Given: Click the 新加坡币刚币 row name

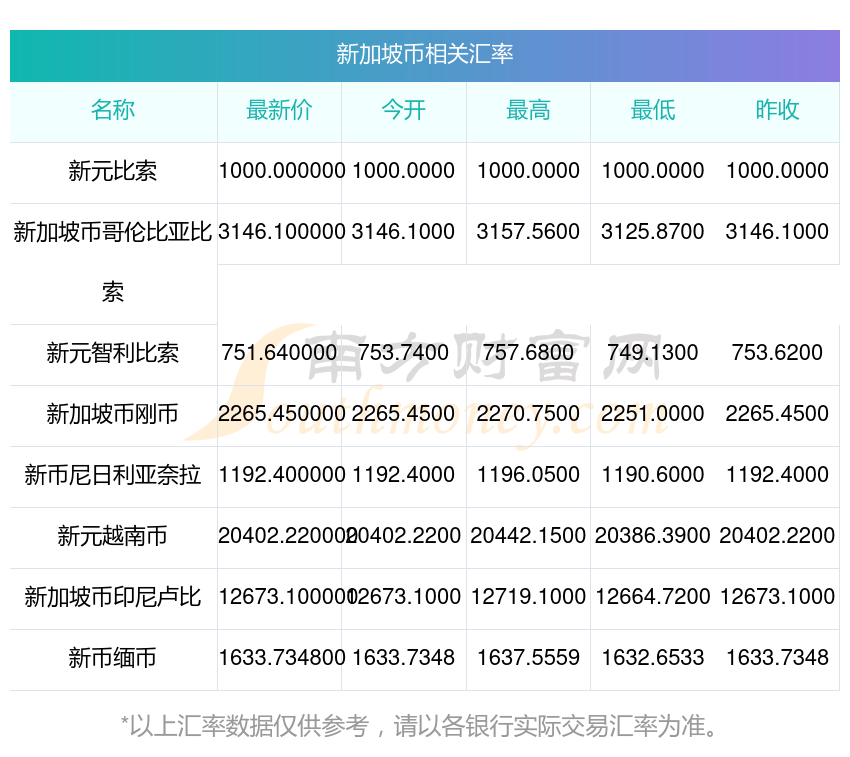Looking at the screenshot, I should [113, 414].
